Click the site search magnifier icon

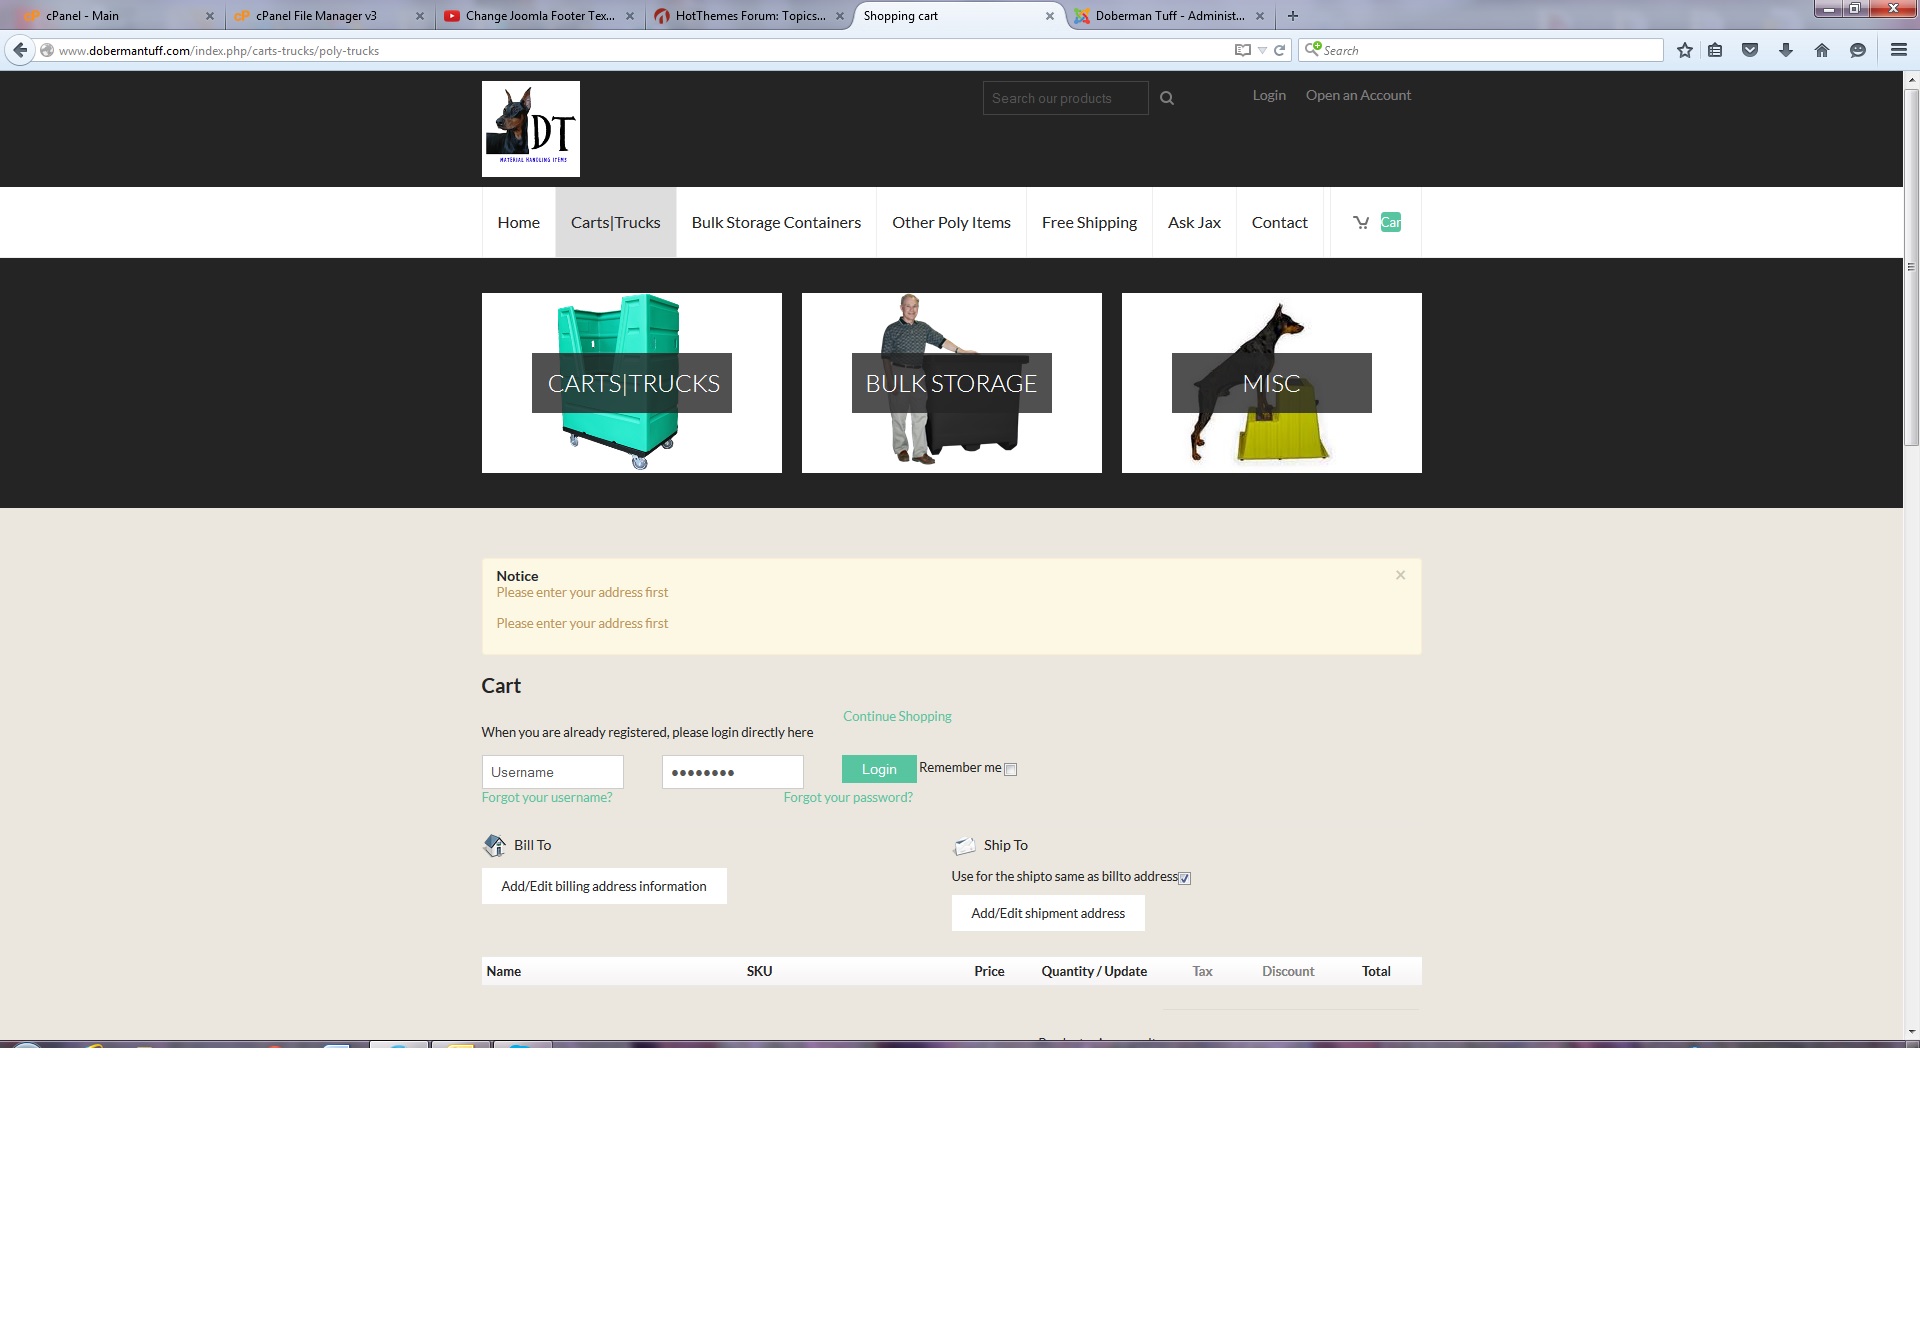coord(1167,98)
